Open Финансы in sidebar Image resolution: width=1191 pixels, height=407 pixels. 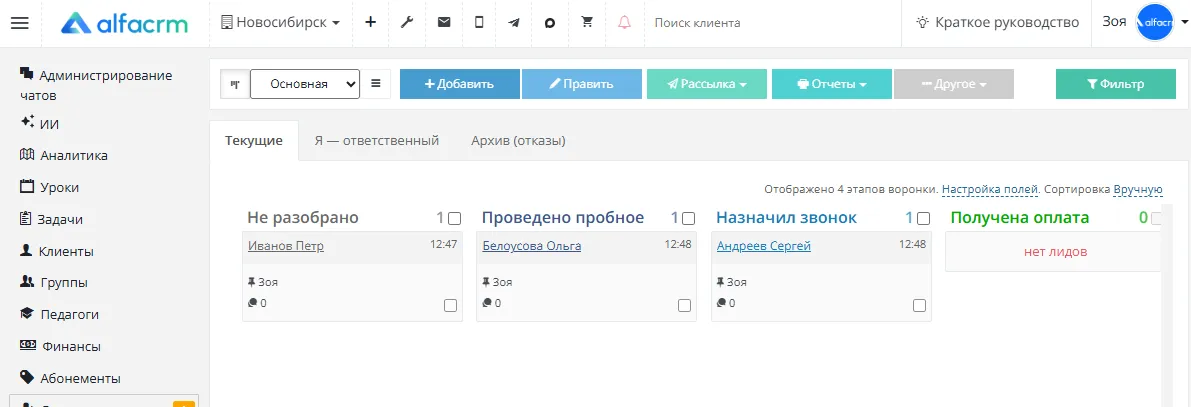tap(60, 346)
